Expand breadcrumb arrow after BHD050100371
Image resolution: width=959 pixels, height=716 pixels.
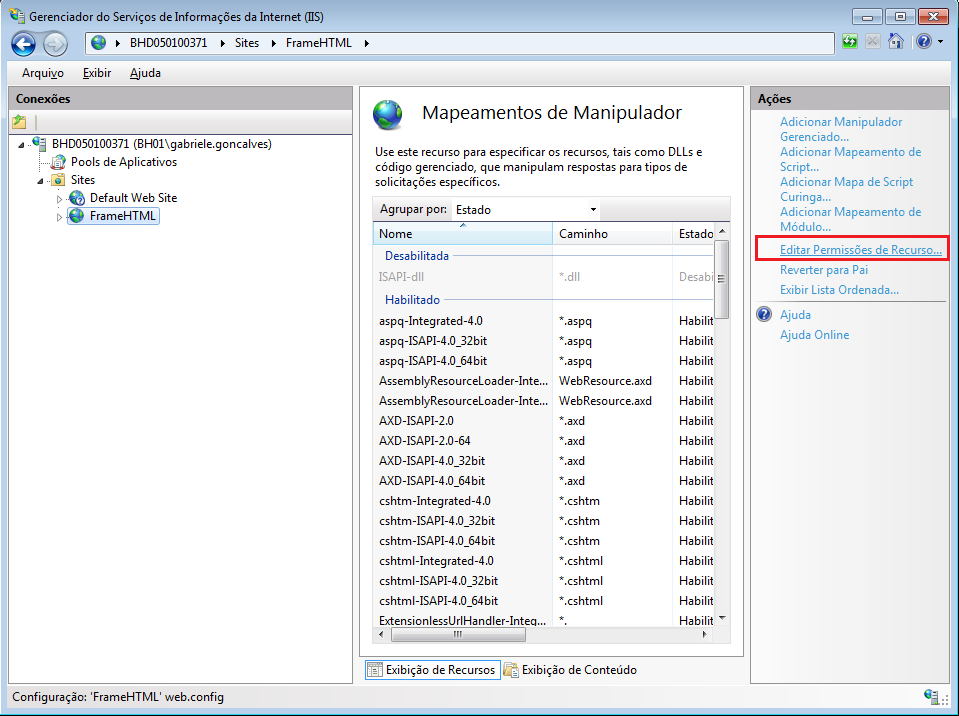tap(221, 43)
